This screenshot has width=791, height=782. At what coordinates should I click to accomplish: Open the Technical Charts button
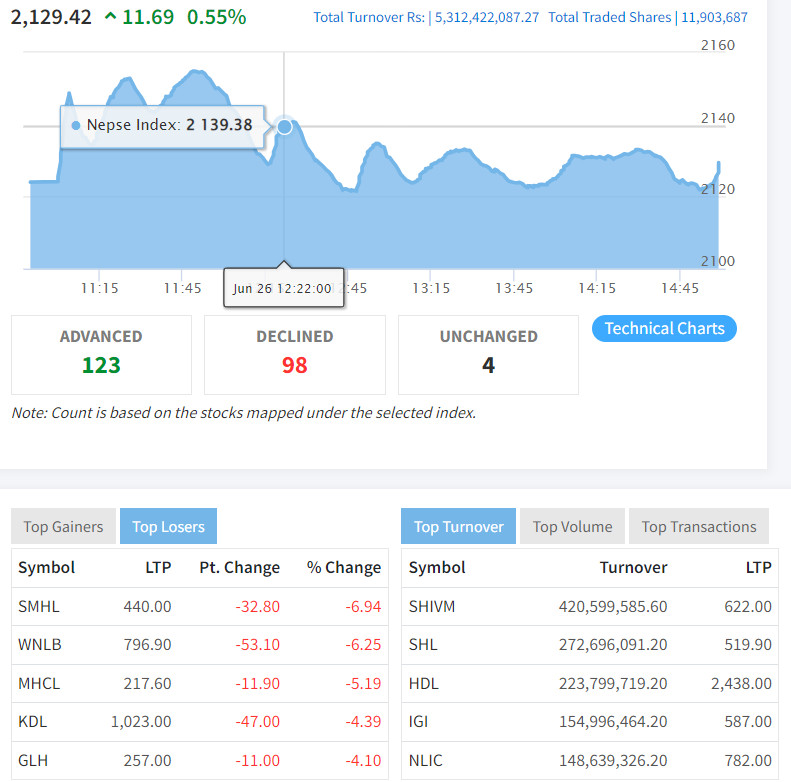pyautogui.click(x=664, y=328)
